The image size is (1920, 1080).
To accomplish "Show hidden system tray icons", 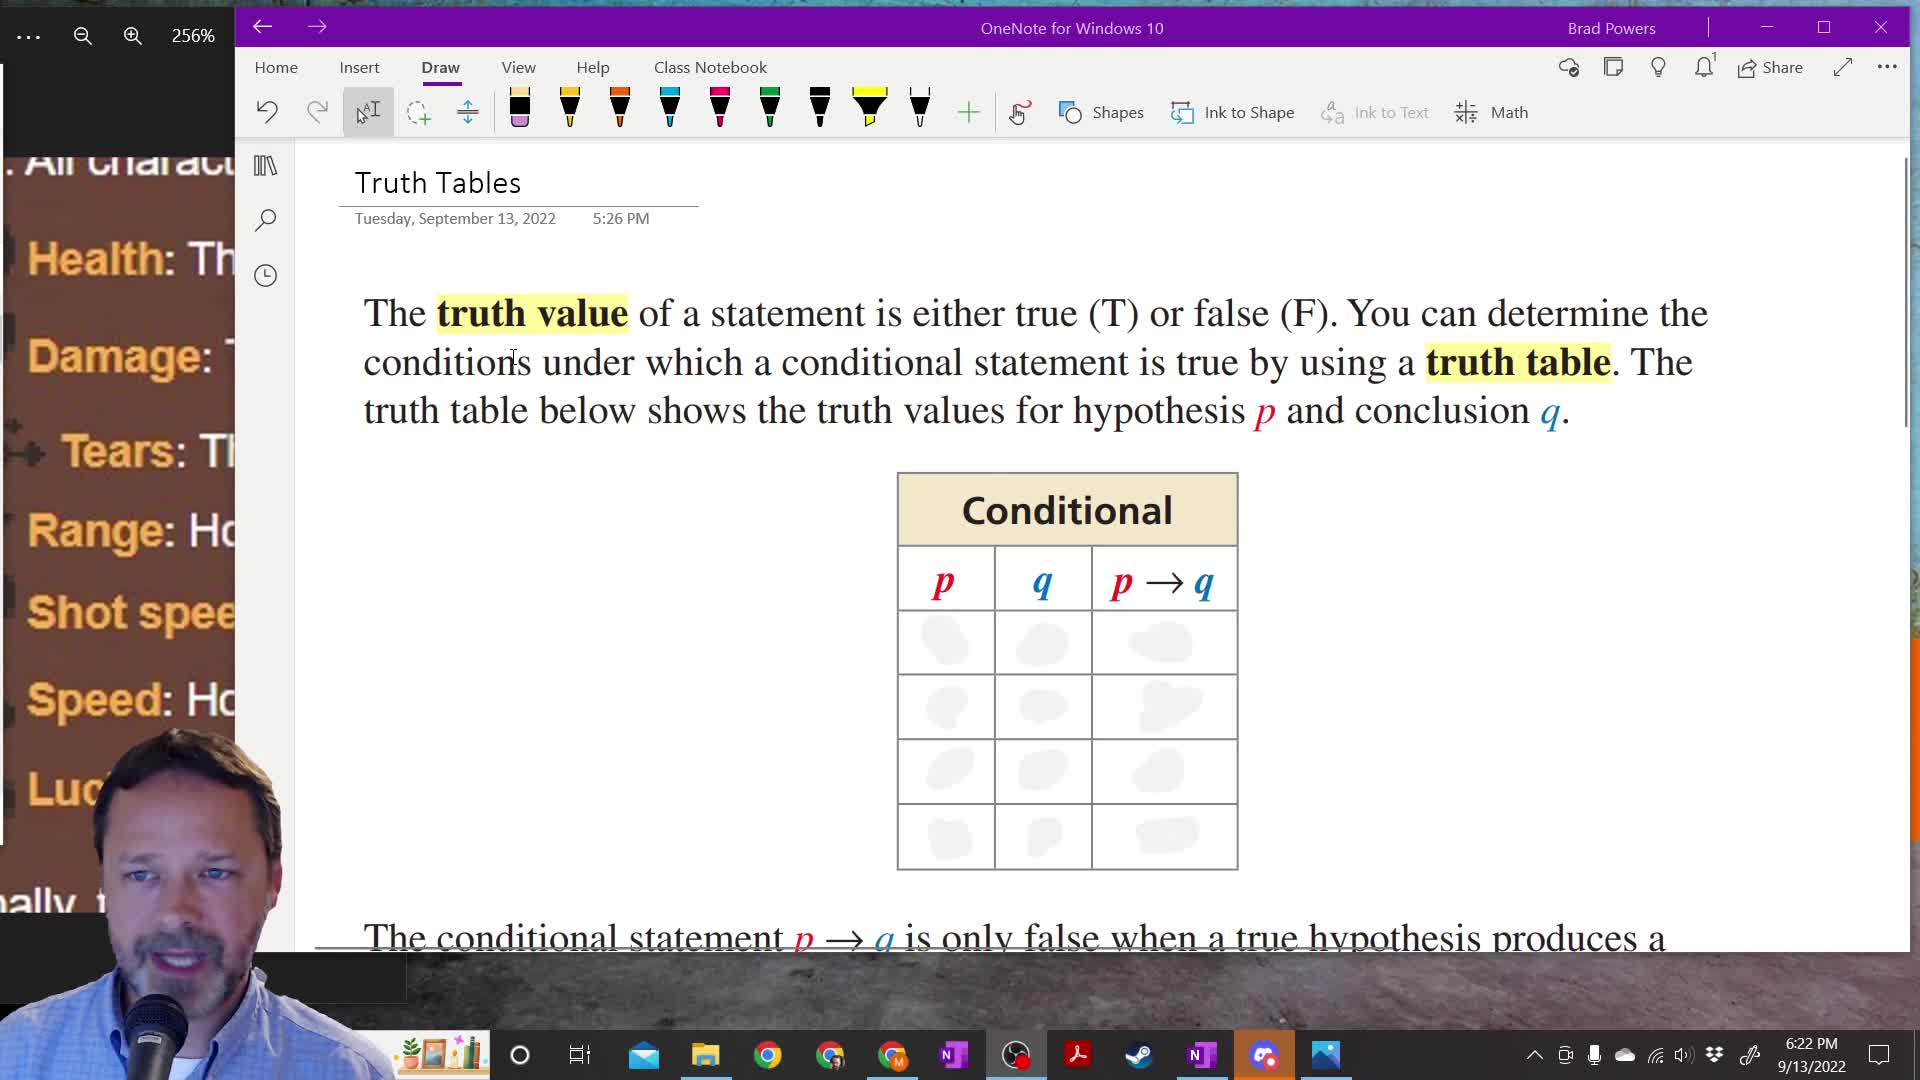I will tap(1534, 1055).
